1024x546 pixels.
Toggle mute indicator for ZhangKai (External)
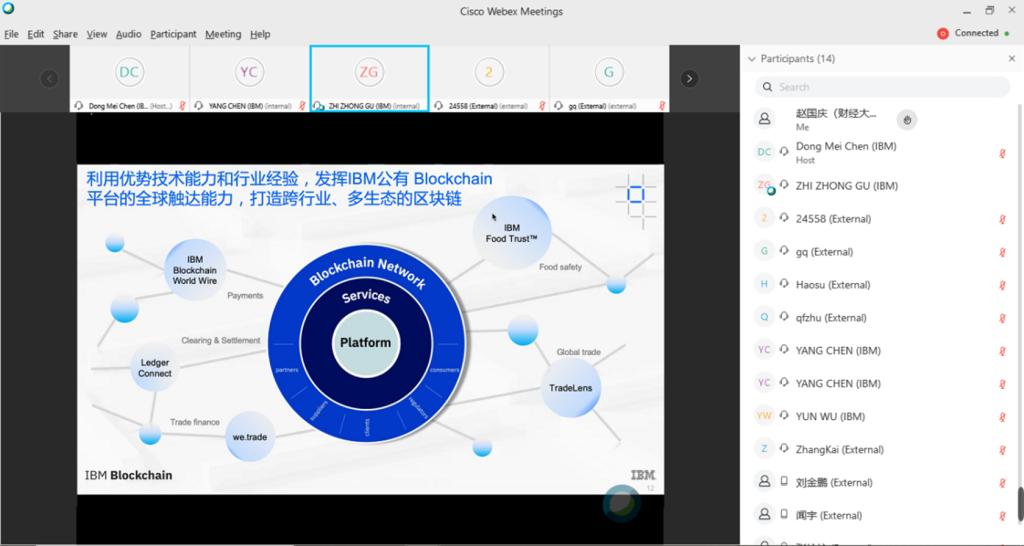point(1002,450)
